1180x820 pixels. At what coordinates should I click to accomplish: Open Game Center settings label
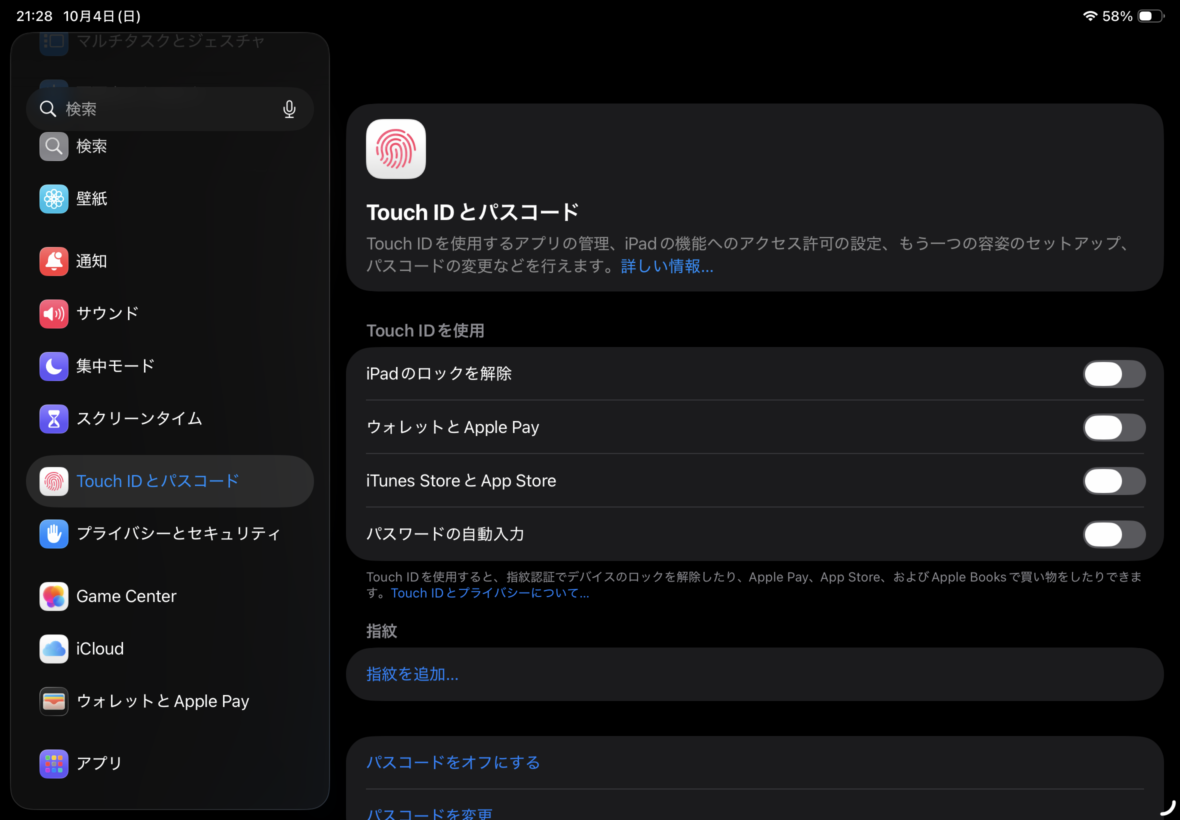pyautogui.click(x=126, y=597)
